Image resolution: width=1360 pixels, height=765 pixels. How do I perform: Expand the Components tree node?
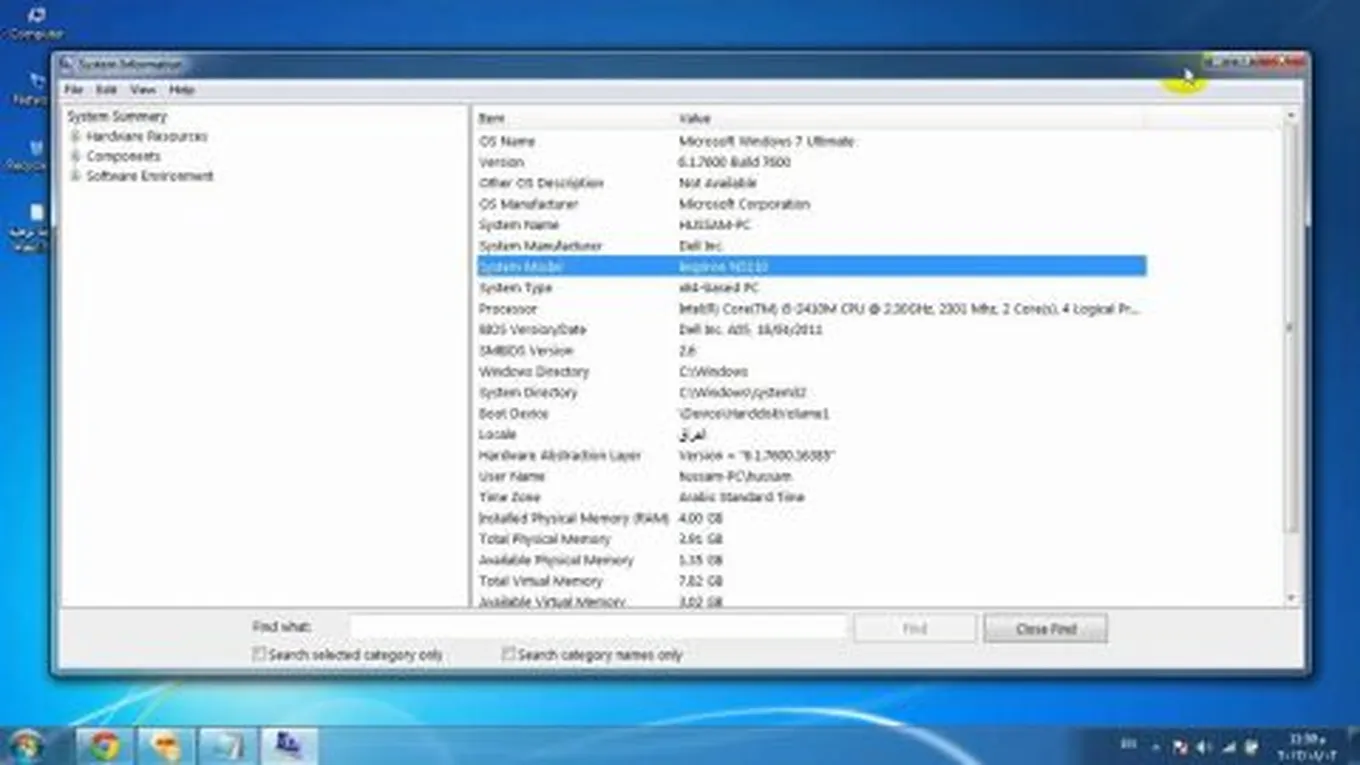tap(75, 156)
